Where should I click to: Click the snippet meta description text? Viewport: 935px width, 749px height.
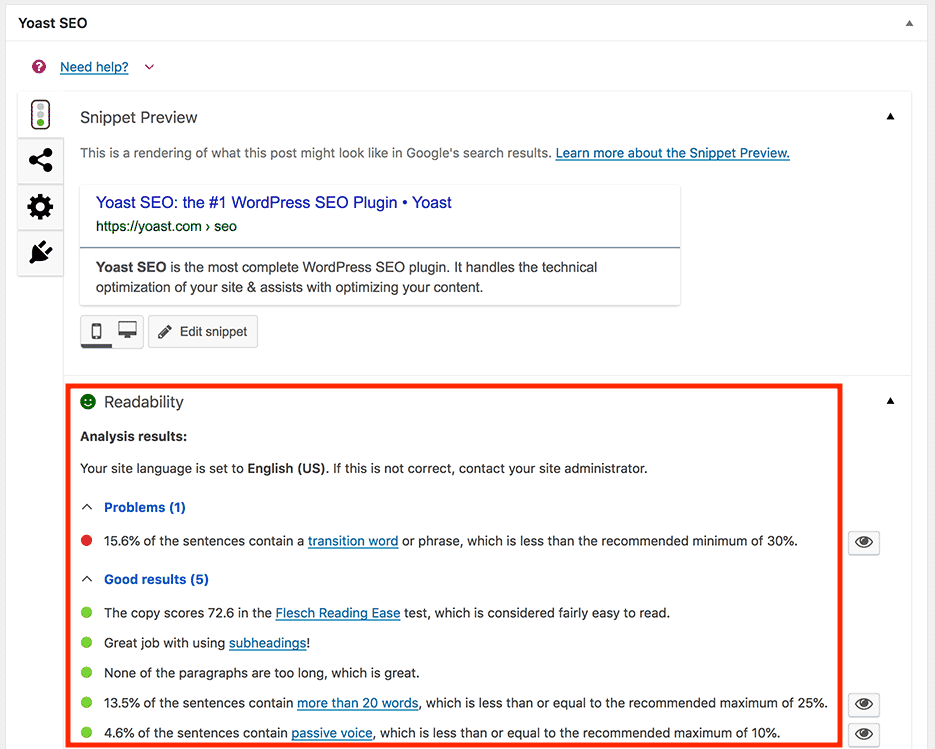coord(346,277)
